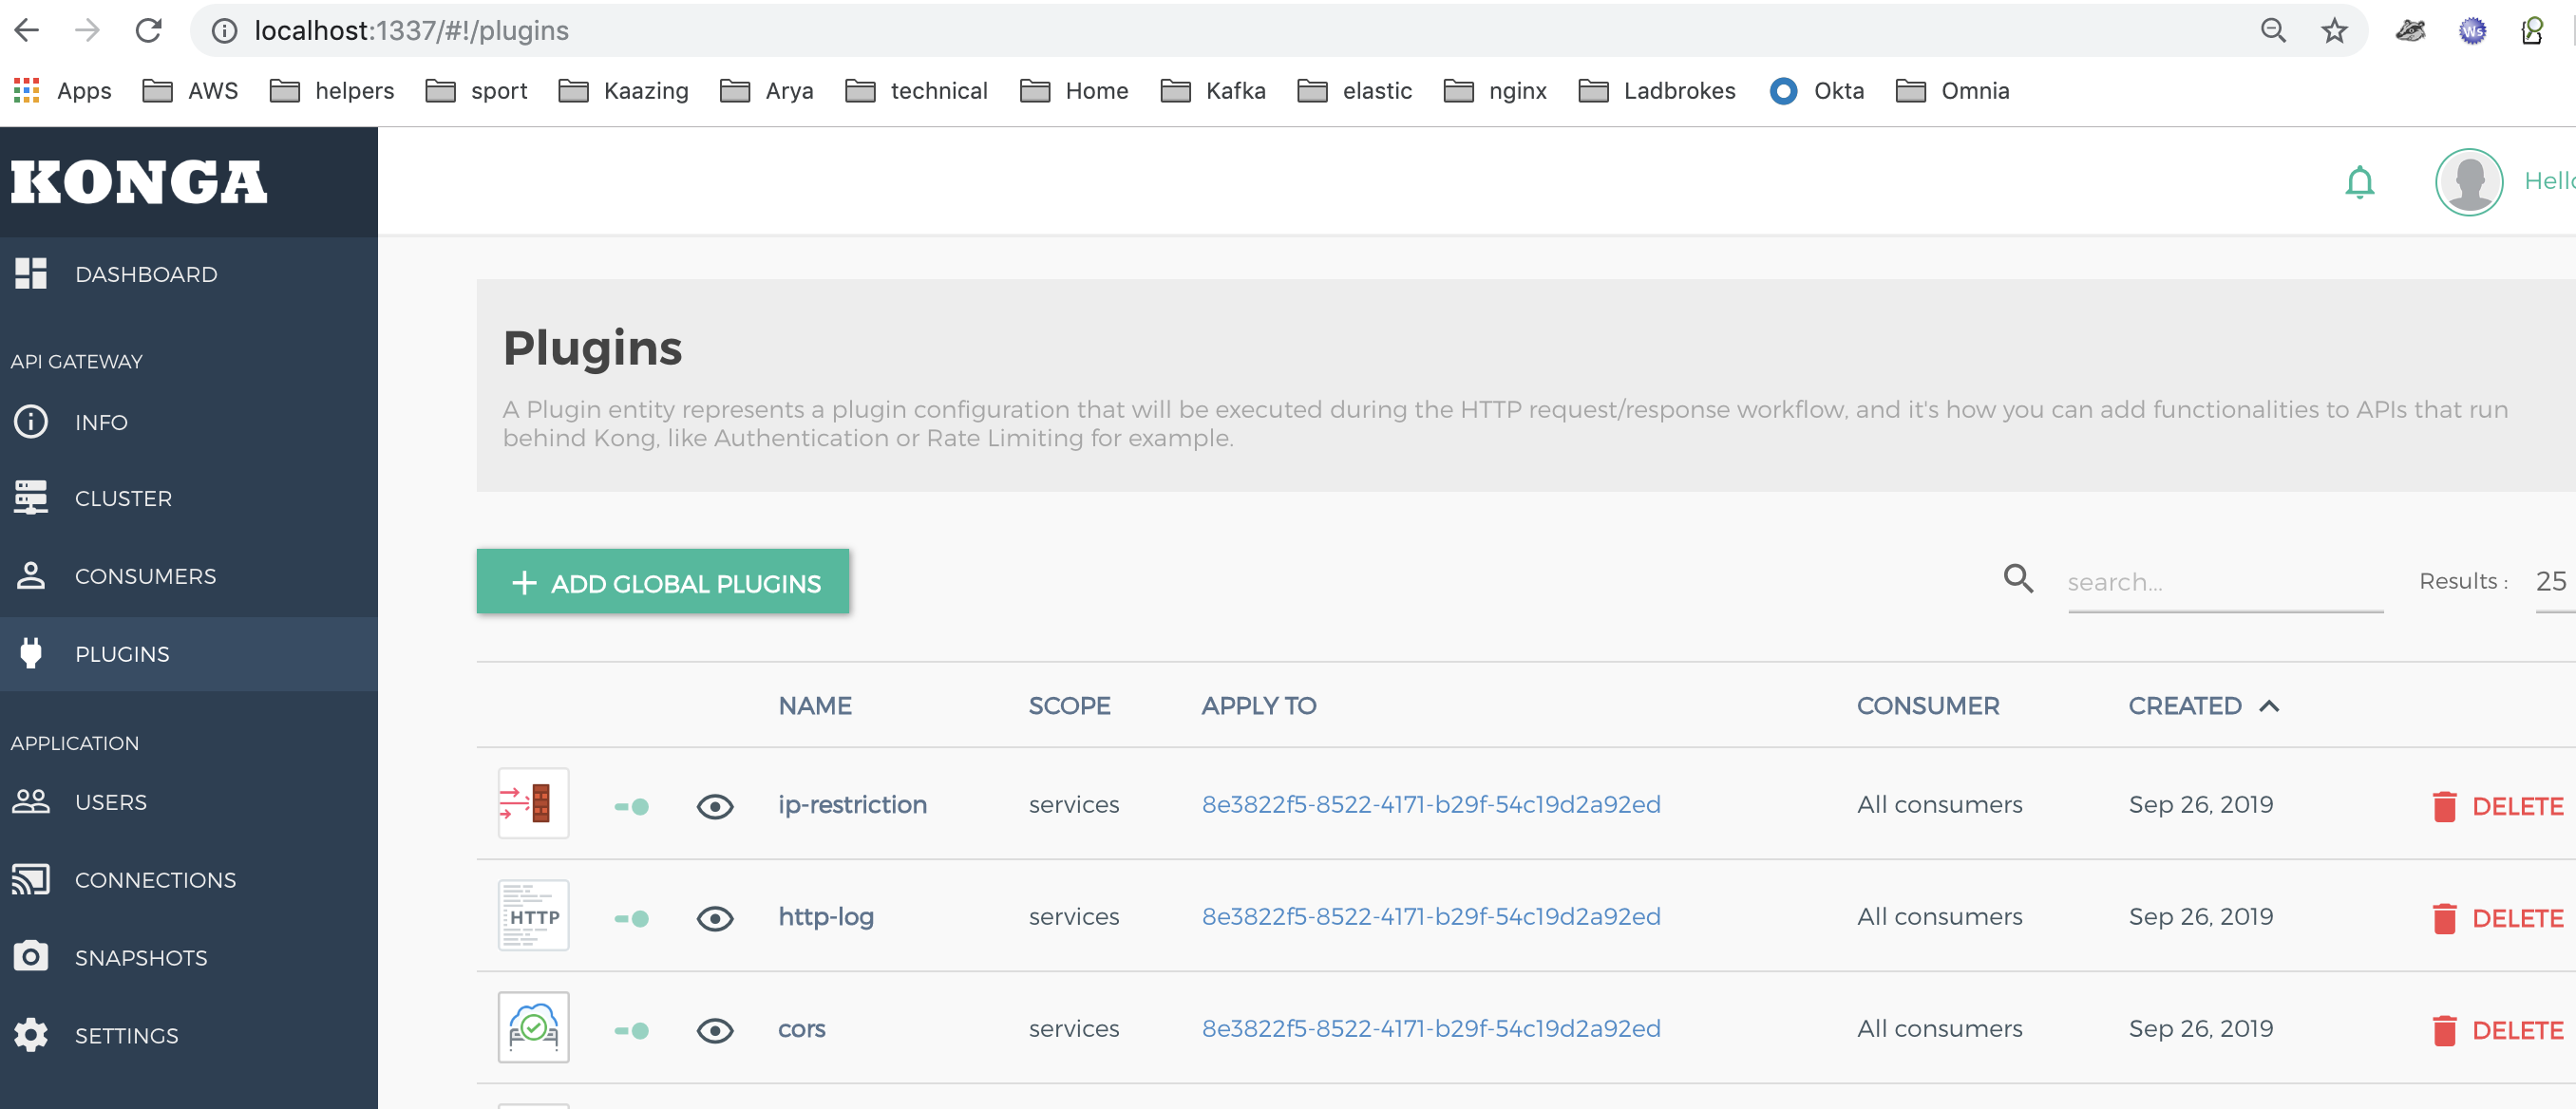Open the Apps bookmarks shortcut

63,91
